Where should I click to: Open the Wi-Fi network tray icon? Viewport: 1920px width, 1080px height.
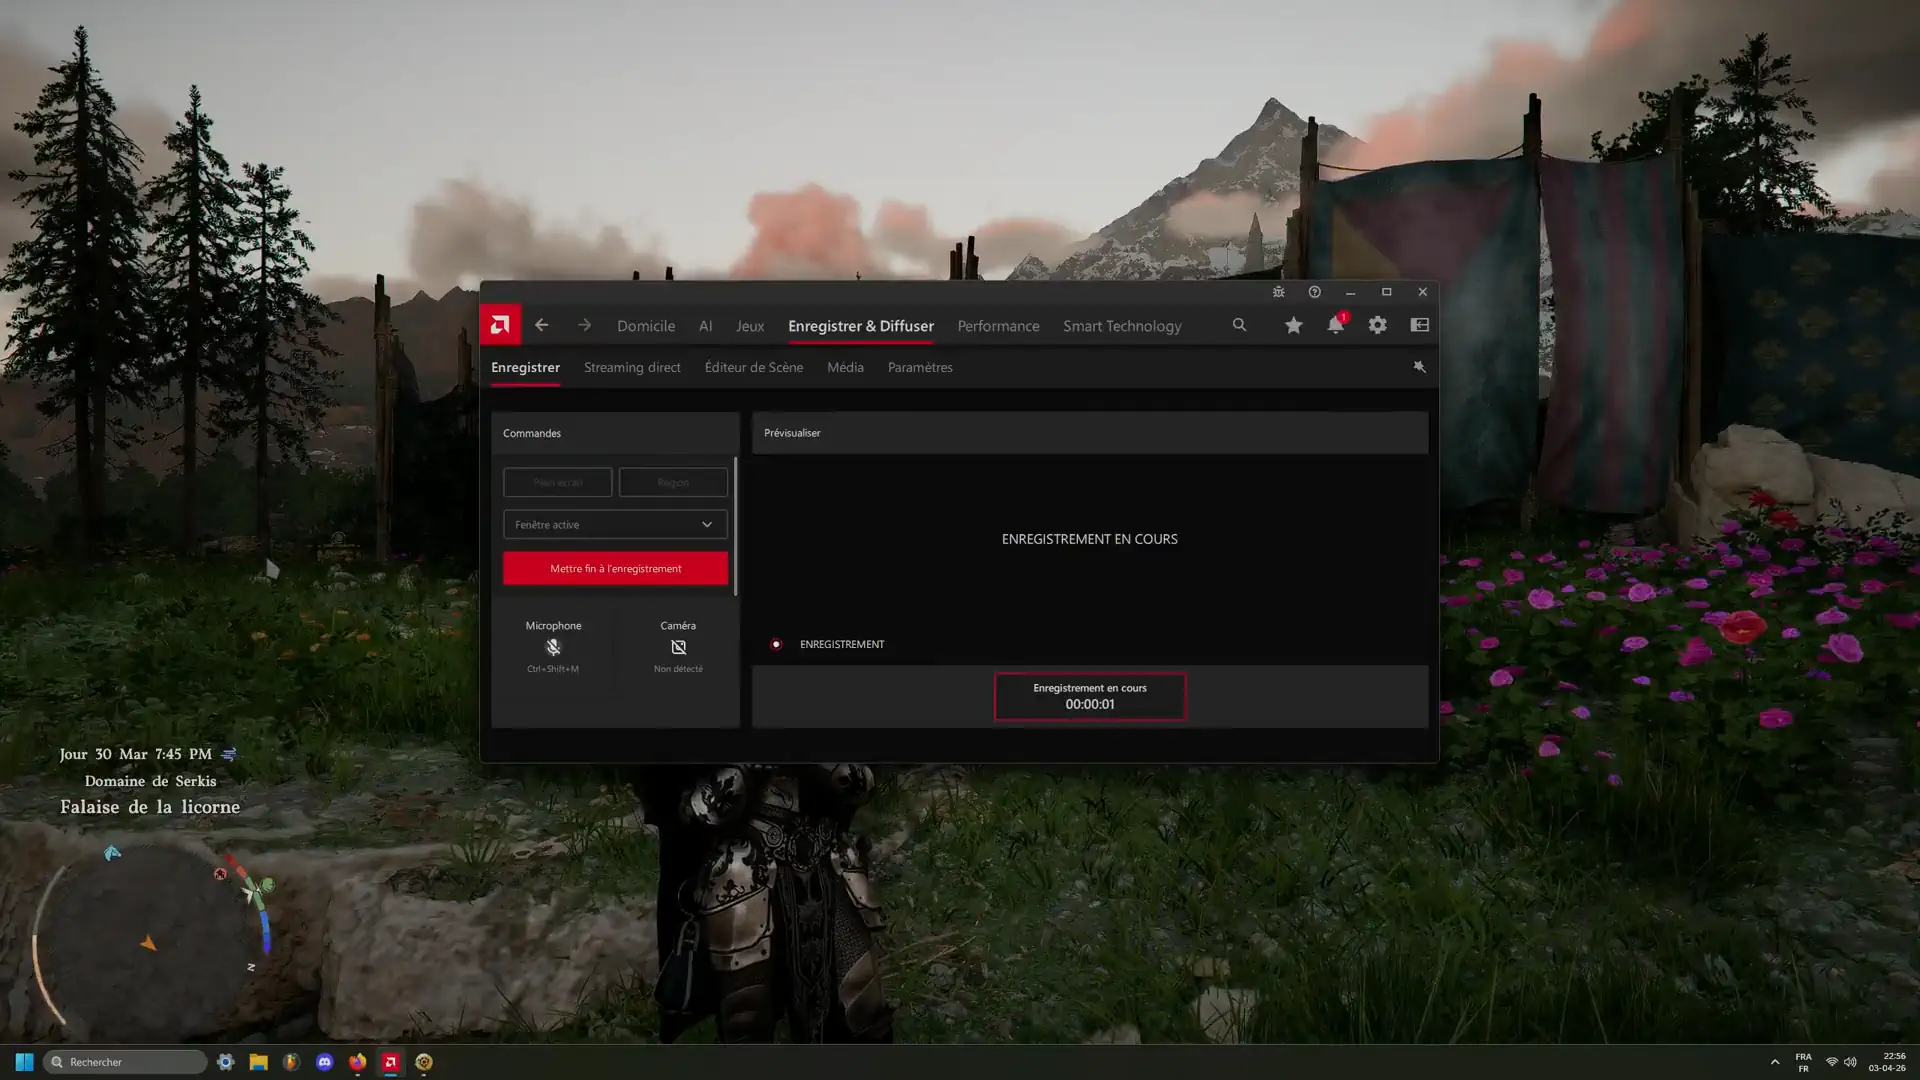point(1832,1062)
